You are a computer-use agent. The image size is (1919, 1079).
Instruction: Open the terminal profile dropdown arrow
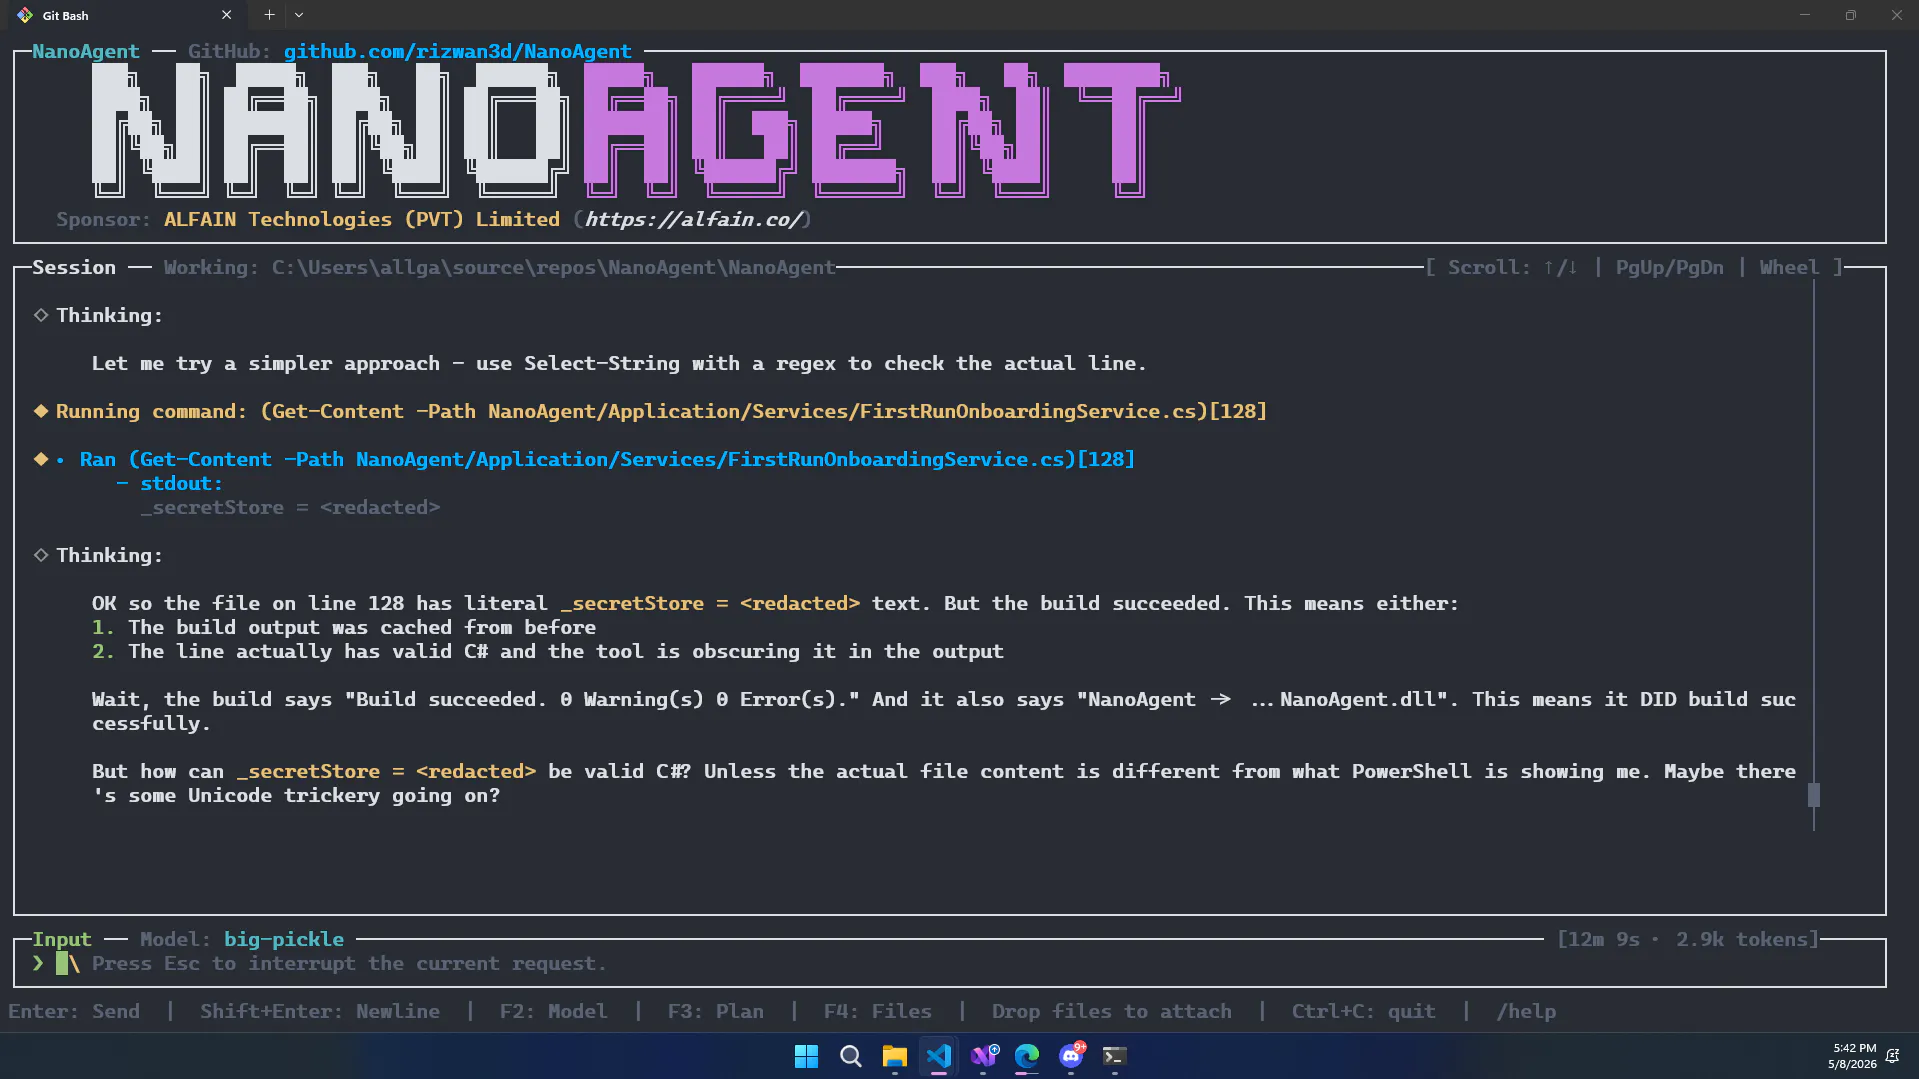point(299,15)
